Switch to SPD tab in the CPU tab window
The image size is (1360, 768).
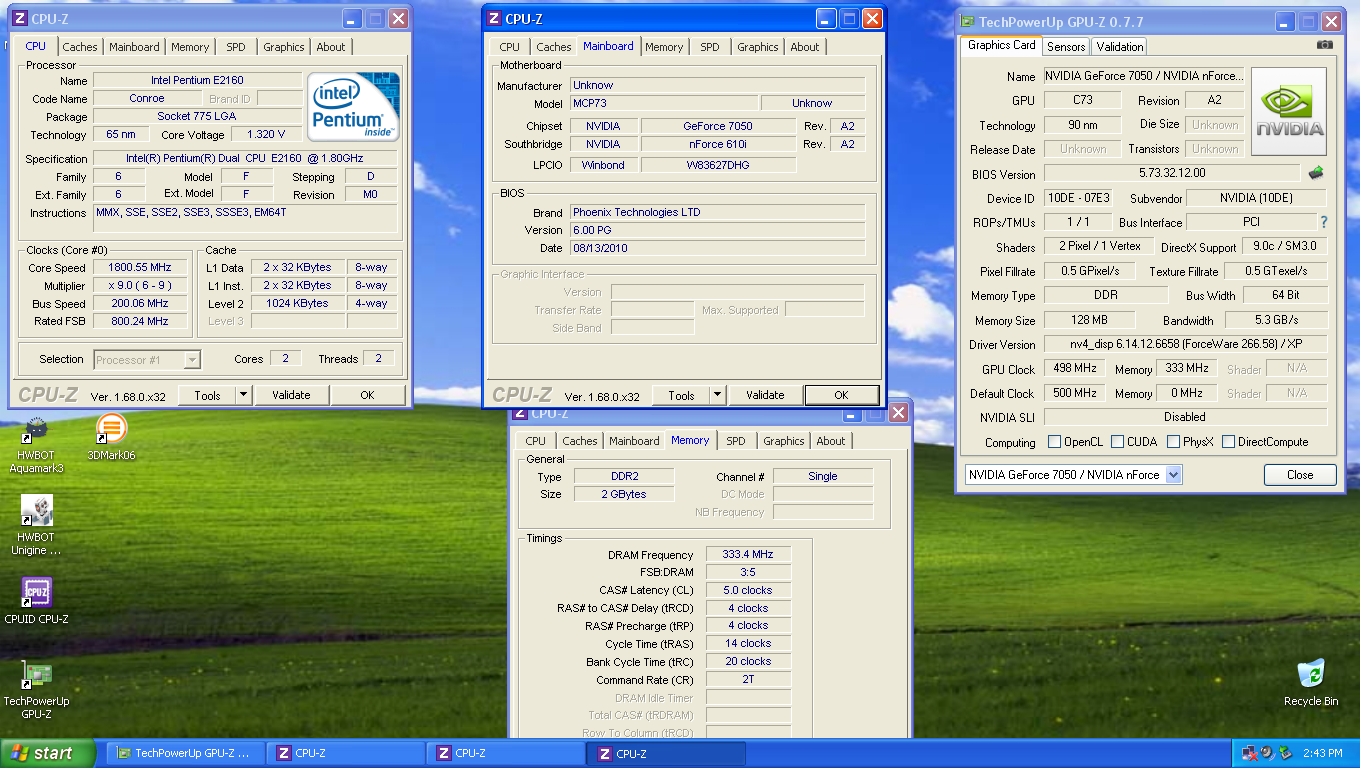point(235,47)
